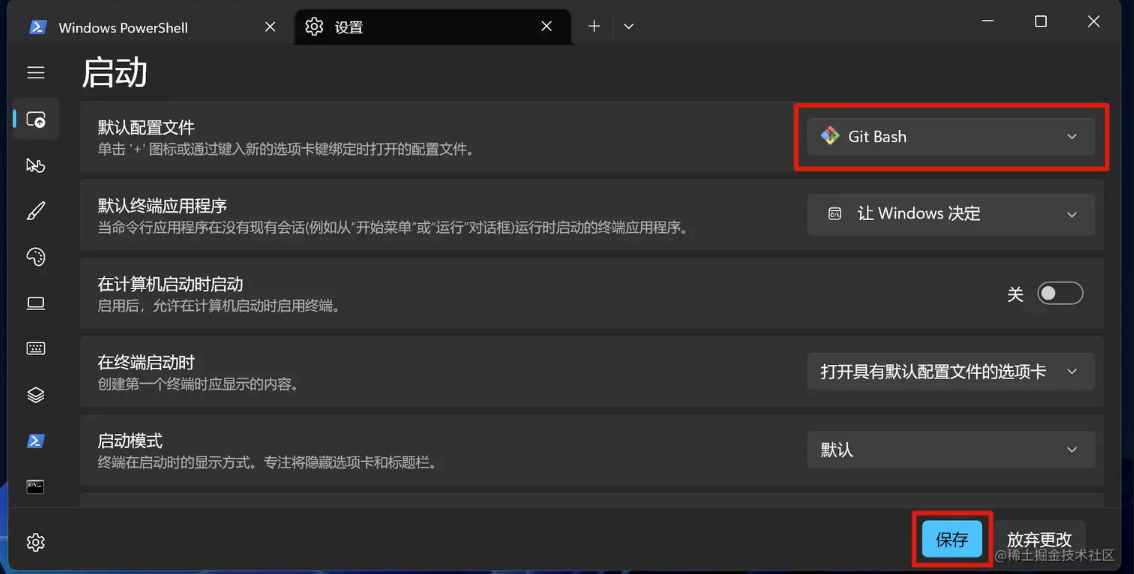Select the PowerShell profile in sidebar
This screenshot has height=574, width=1134.
(36, 441)
